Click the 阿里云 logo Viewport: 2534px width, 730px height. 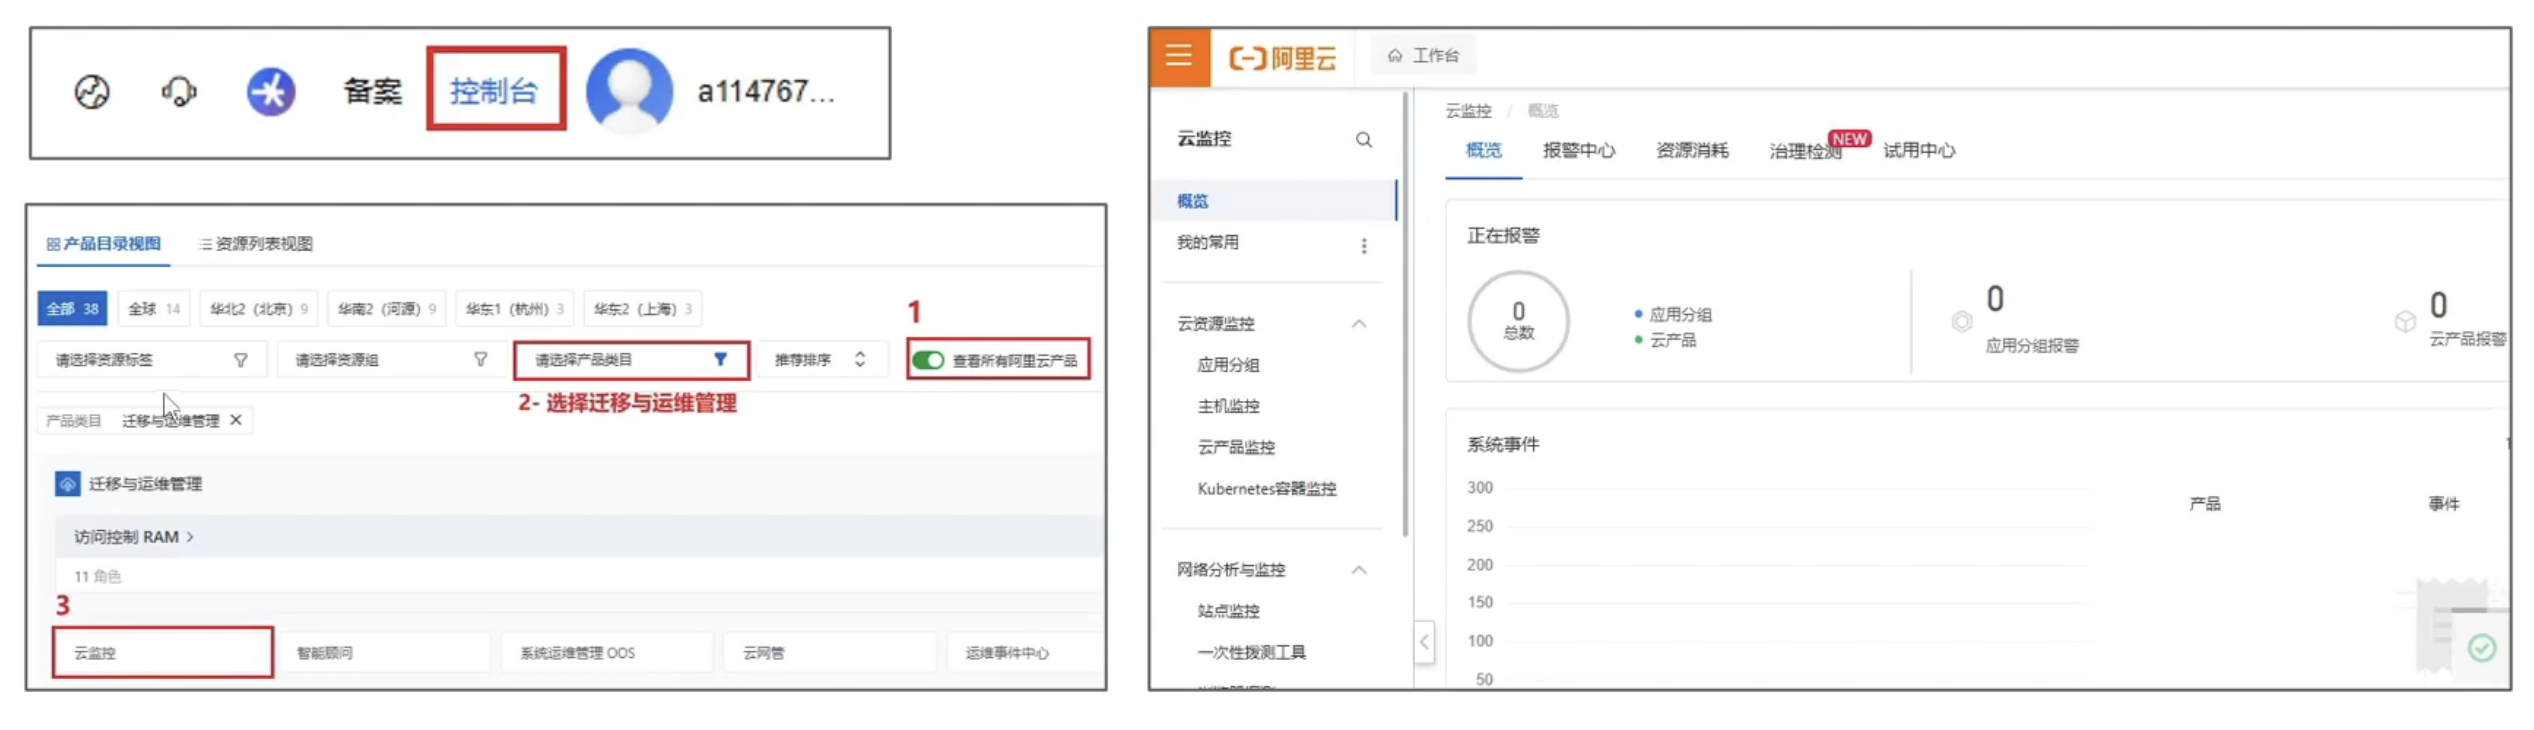1283,57
